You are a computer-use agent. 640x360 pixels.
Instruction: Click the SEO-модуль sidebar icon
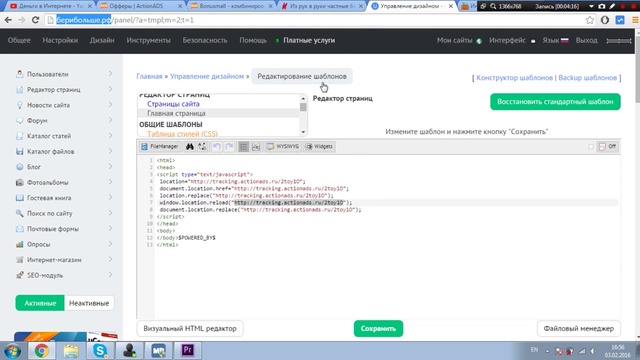pos(19,275)
